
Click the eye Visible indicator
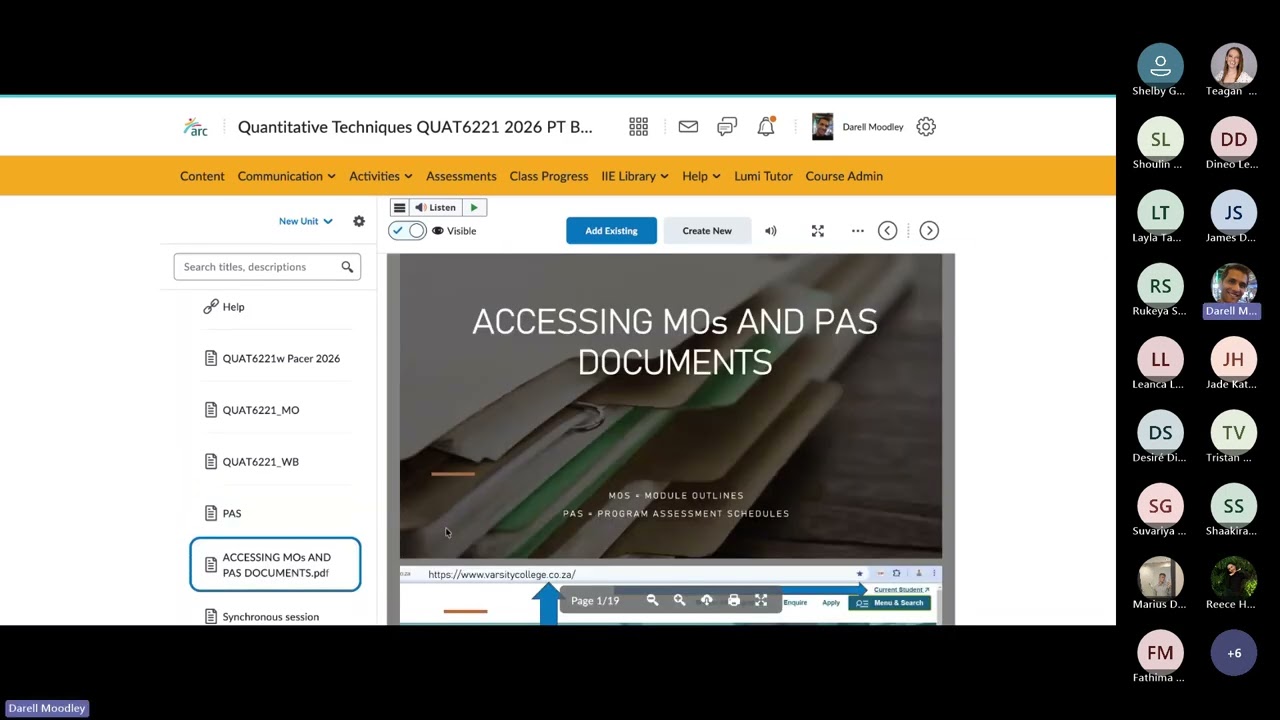point(437,231)
